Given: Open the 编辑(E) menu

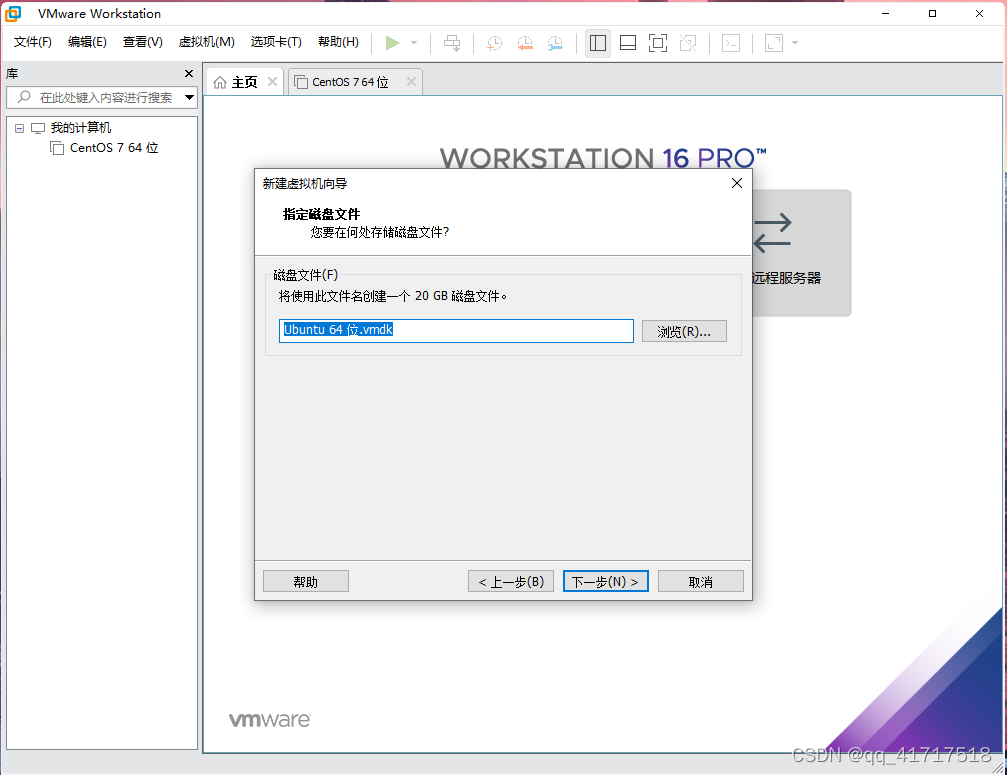Looking at the screenshot, I should [x=87, y=42].
